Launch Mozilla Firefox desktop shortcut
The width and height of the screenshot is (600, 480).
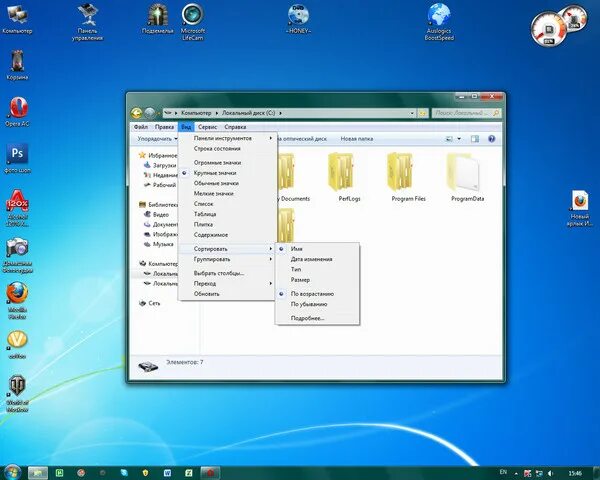(17, 301)
